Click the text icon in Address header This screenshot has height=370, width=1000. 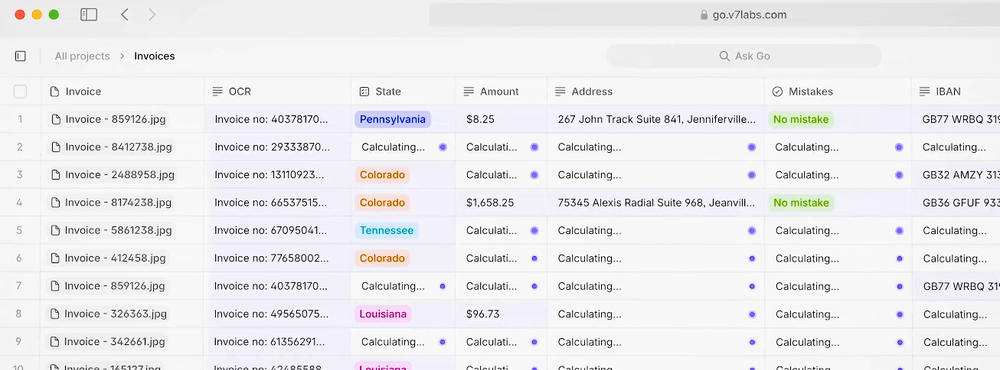[560, 92]
